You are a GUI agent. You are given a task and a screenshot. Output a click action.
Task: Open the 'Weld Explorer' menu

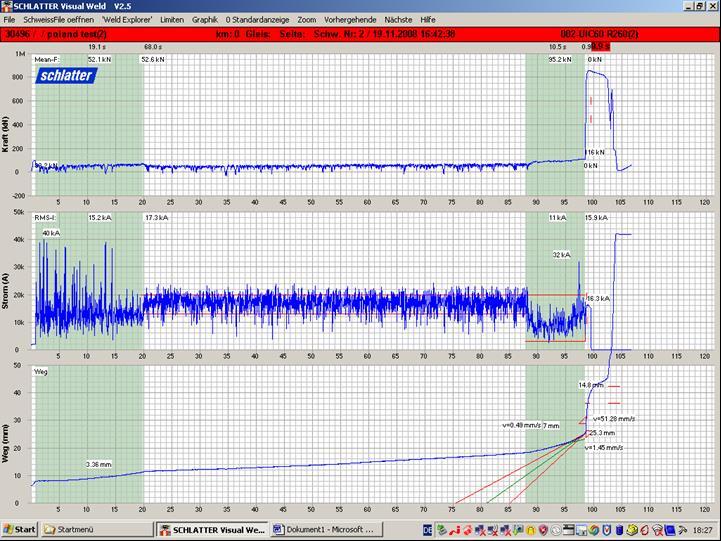point(127,20)
